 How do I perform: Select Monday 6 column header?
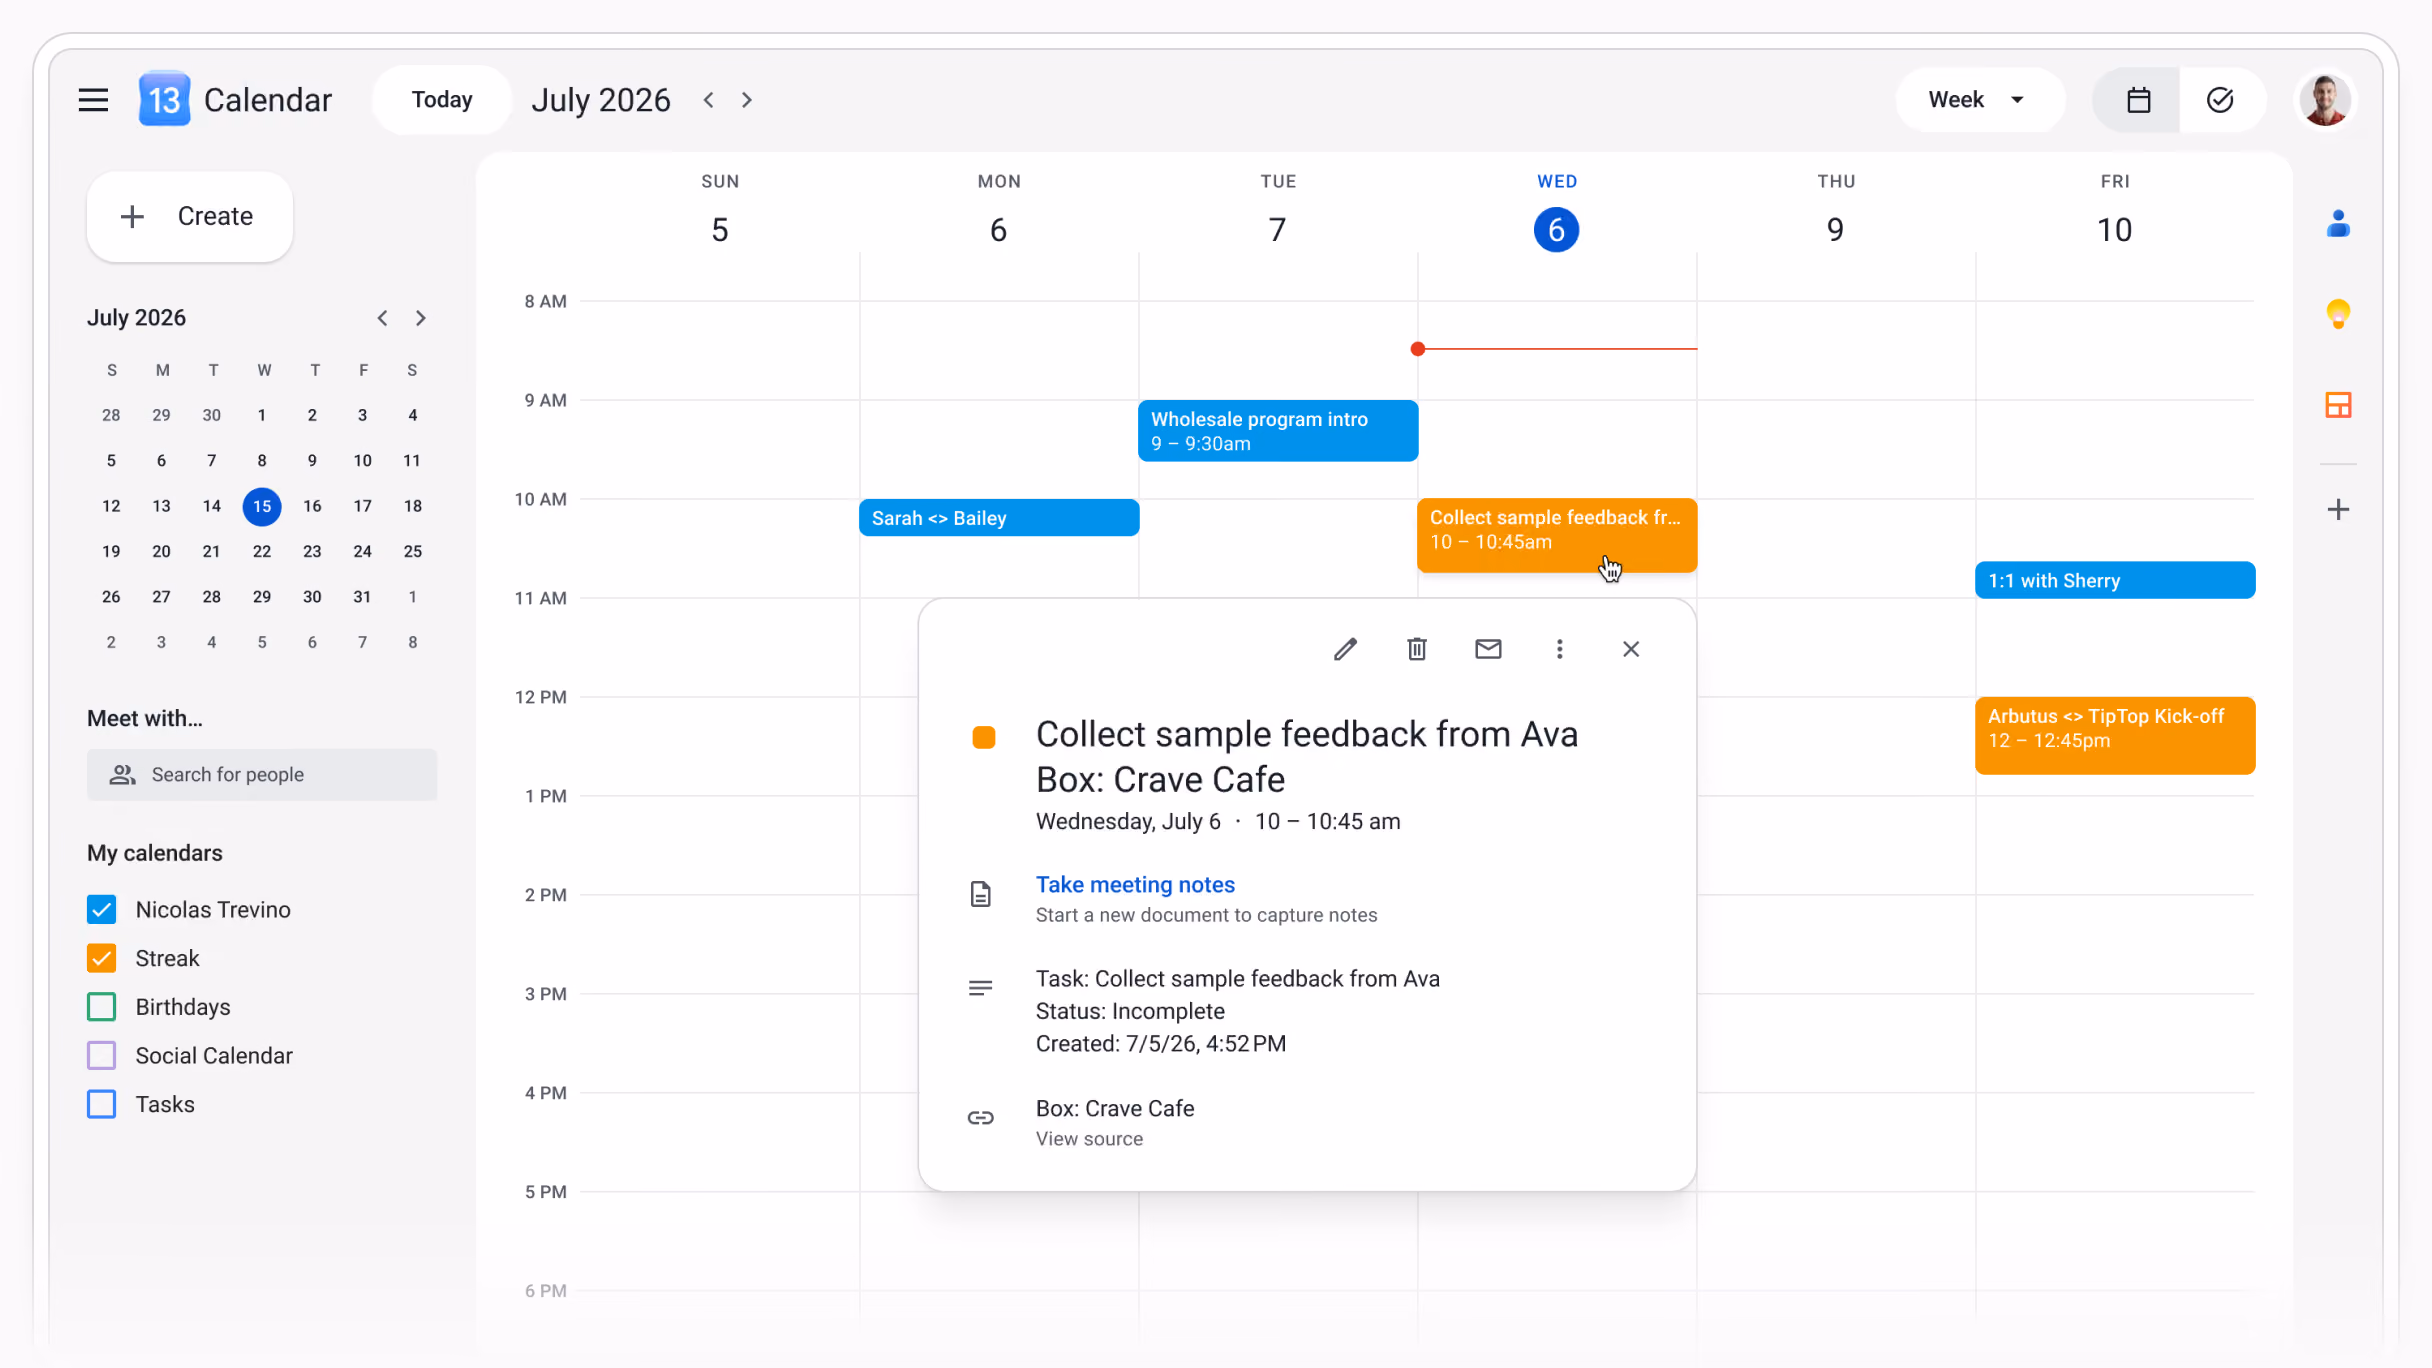[x=999, y=211]
